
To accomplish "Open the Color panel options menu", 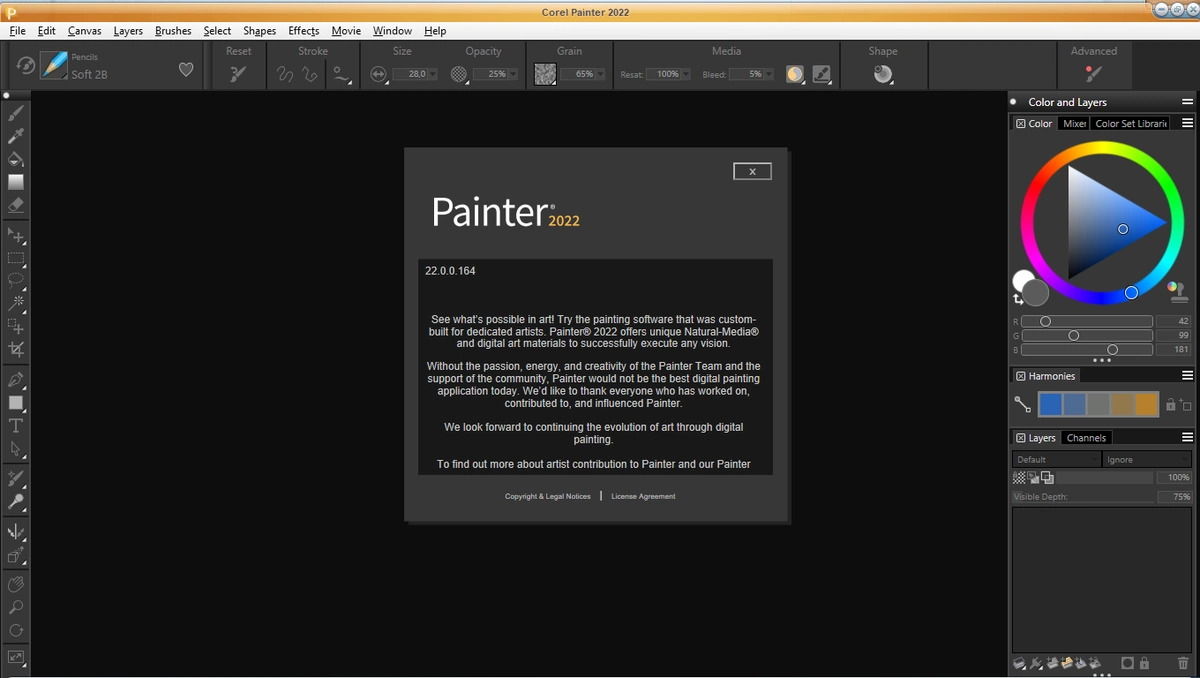I will pos(1187,124).
